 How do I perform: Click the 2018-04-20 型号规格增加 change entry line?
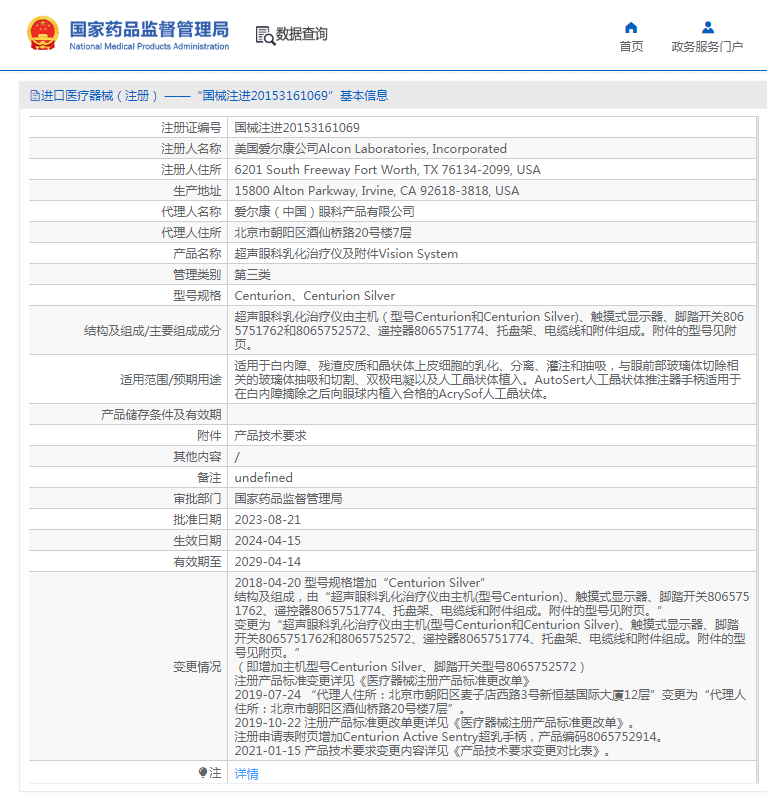(360, 583)
